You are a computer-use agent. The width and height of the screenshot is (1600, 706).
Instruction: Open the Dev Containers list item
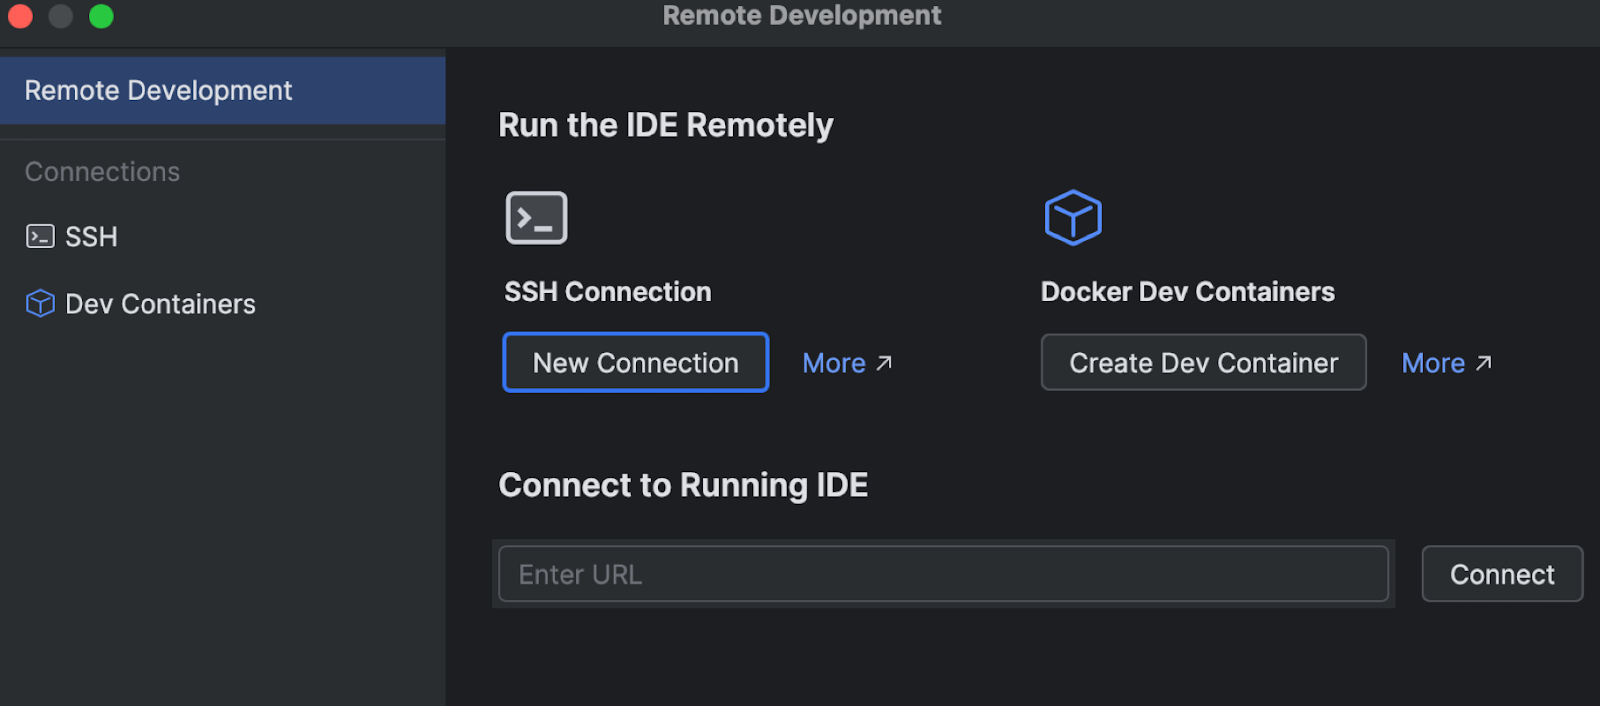[160, 304]
